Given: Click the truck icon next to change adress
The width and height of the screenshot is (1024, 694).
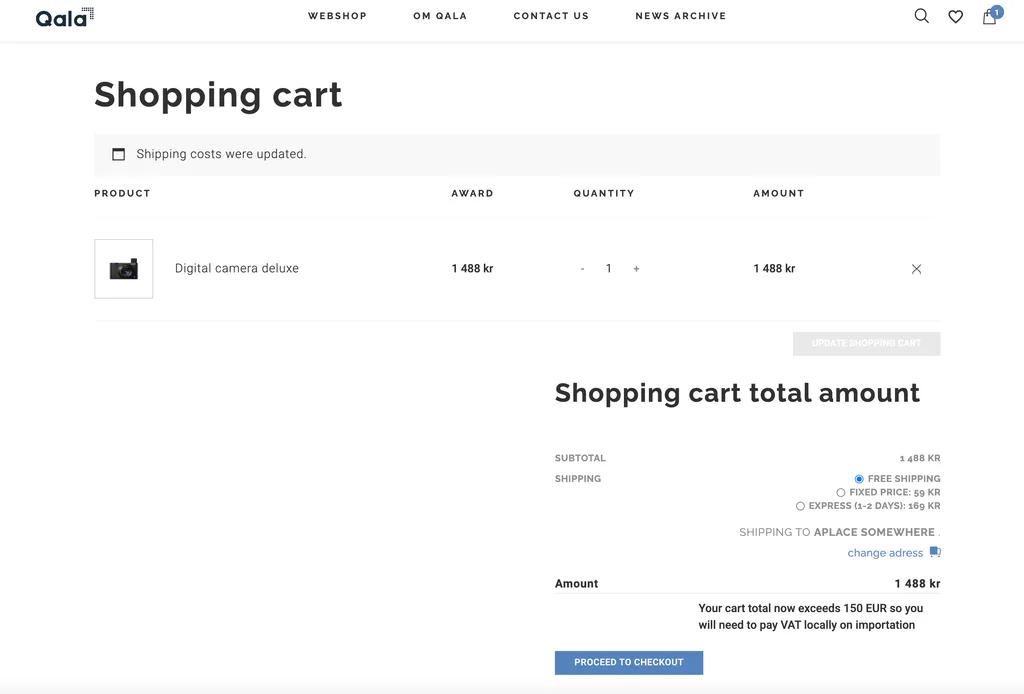Looking at the screenshot, I should pyautogui.click(x=935, y=552).
